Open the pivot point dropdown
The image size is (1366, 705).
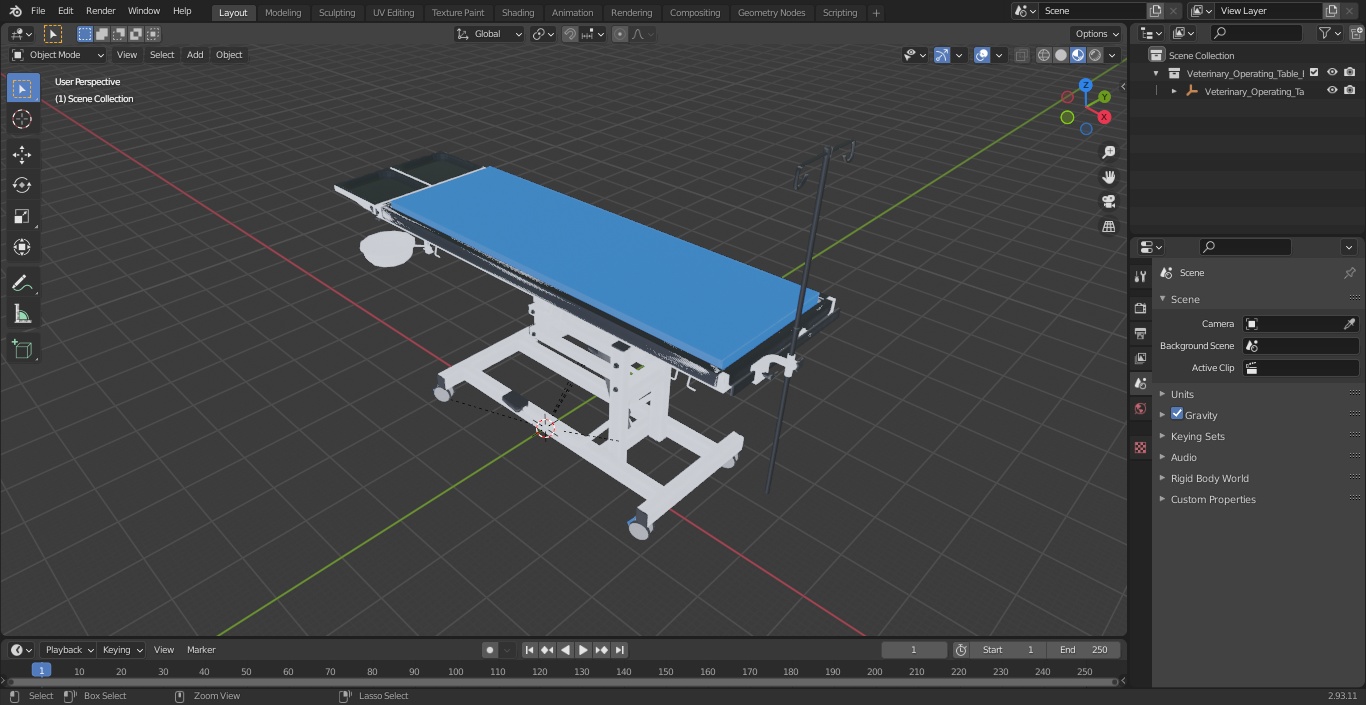543,34
